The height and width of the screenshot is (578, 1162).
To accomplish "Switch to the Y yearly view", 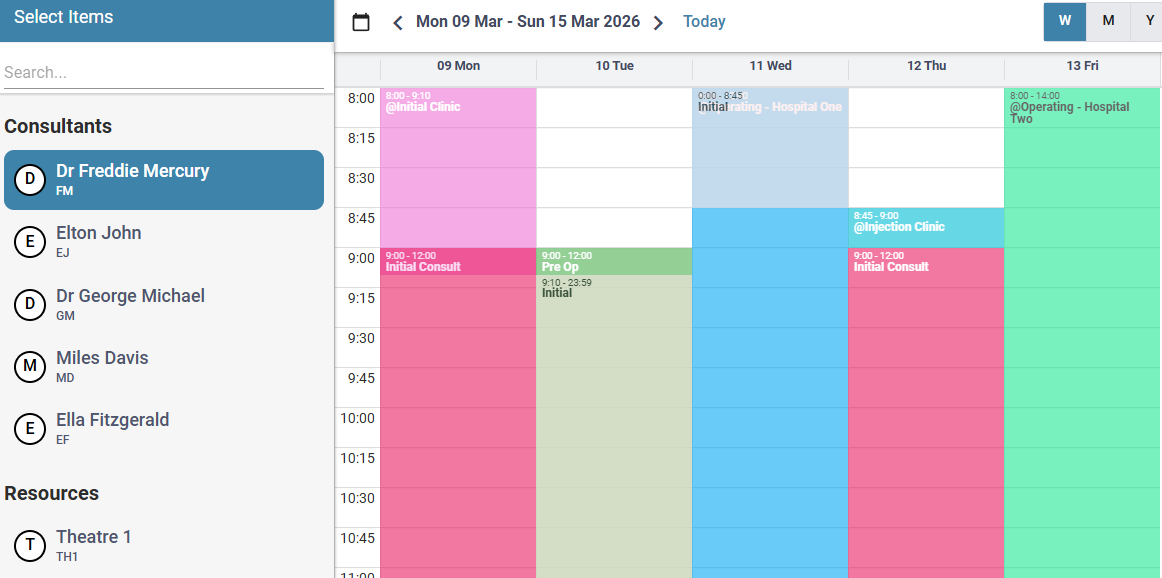I will pyautogui.click(x=1148, y=21).
